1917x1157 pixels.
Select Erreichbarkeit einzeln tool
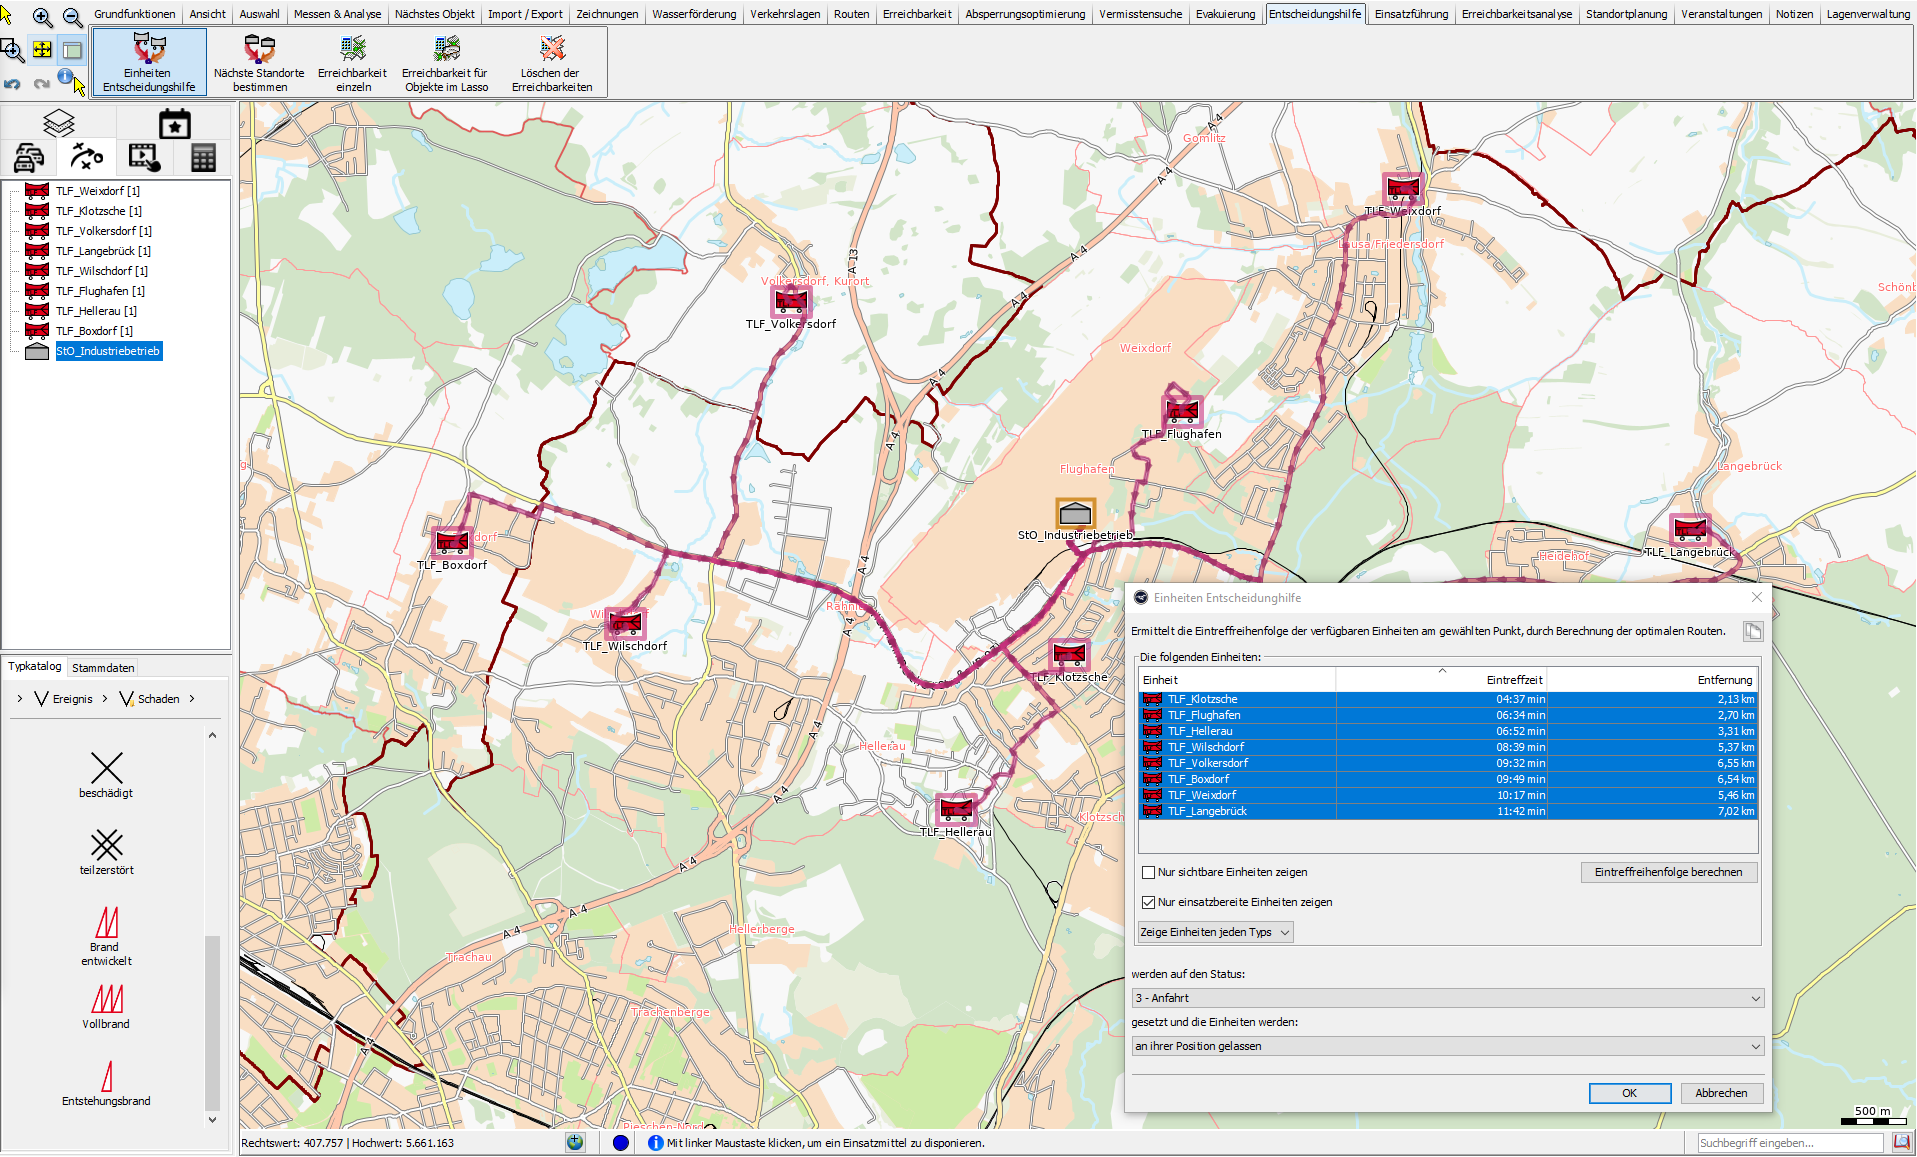pos(352,62)
